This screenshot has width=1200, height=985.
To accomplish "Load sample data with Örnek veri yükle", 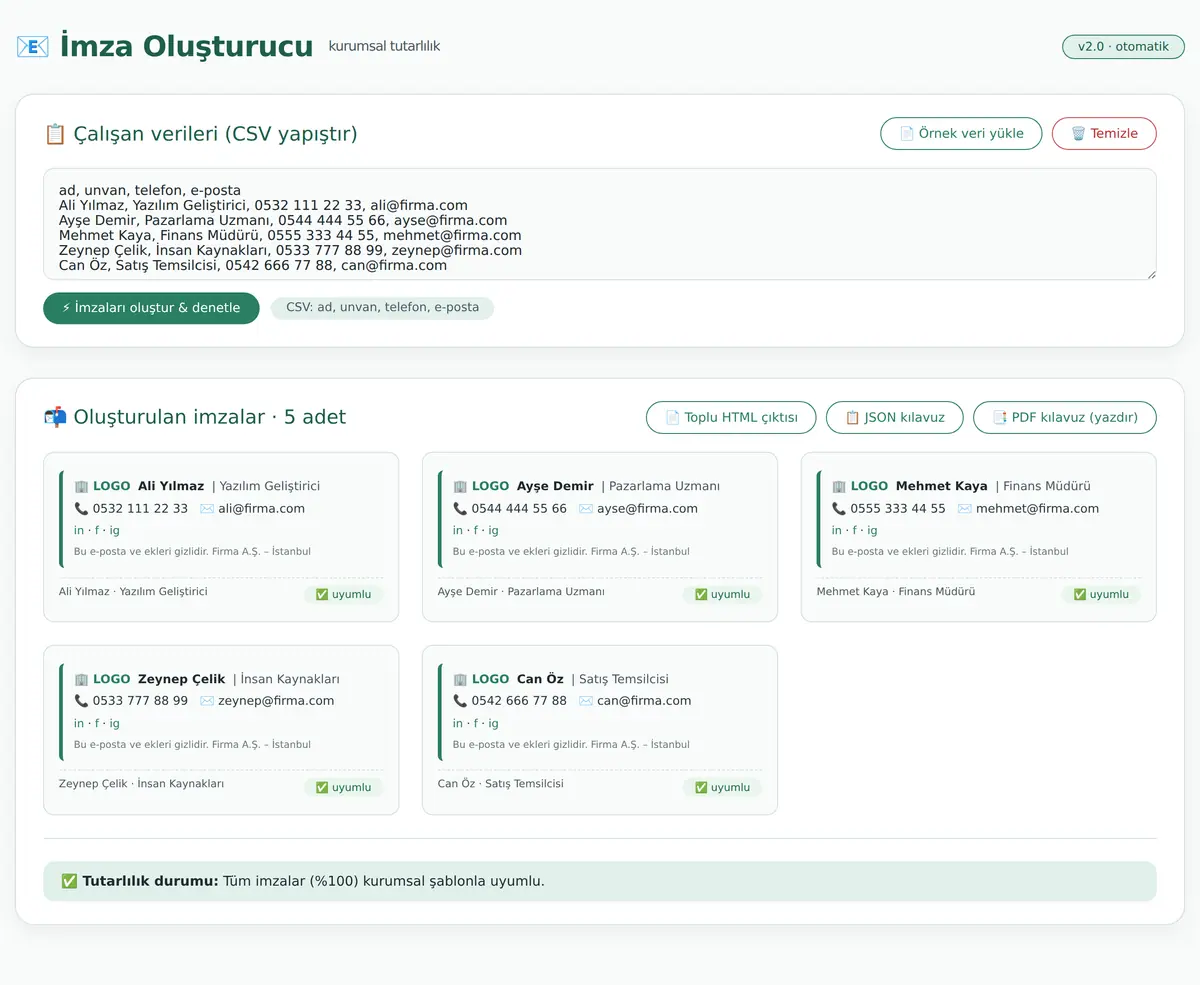I will coord(961,133).
